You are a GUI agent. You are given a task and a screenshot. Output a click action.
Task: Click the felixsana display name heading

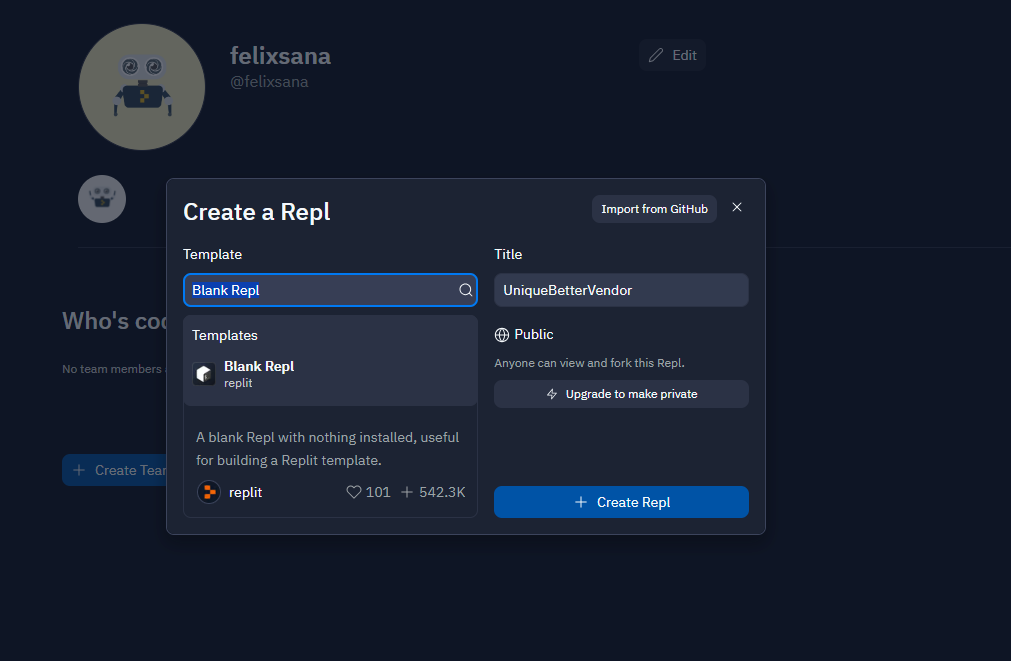coord(280,56)
